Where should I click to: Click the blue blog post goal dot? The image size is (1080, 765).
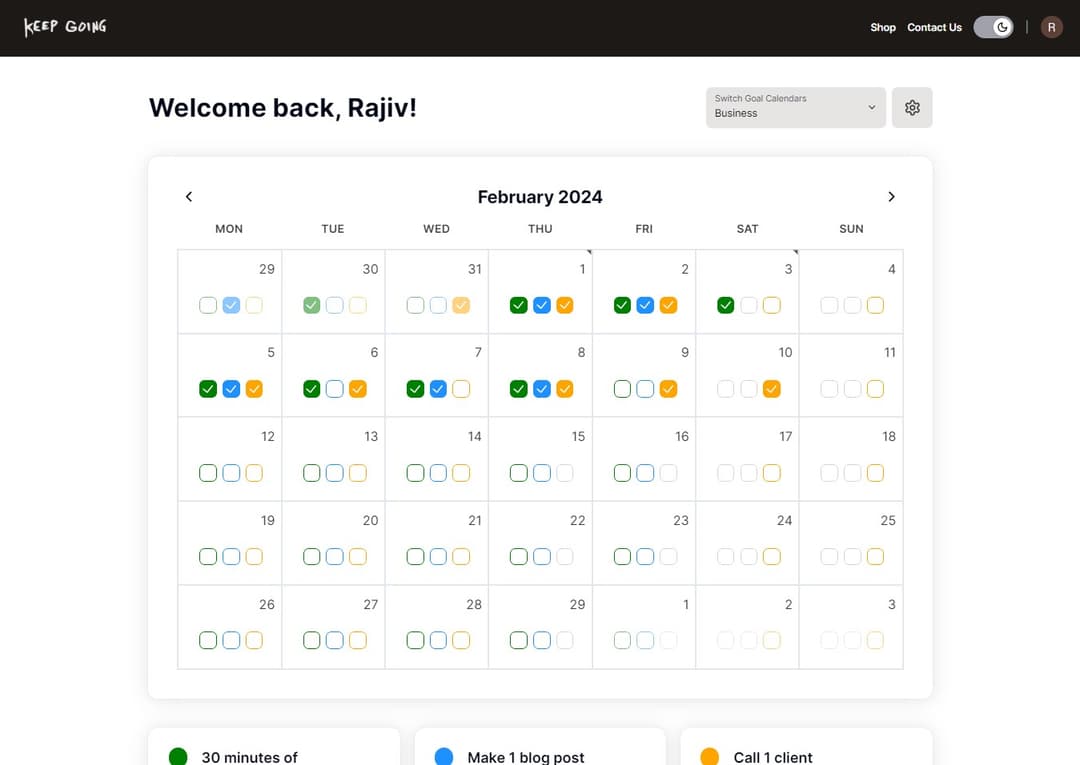click(x=444, y=756)
